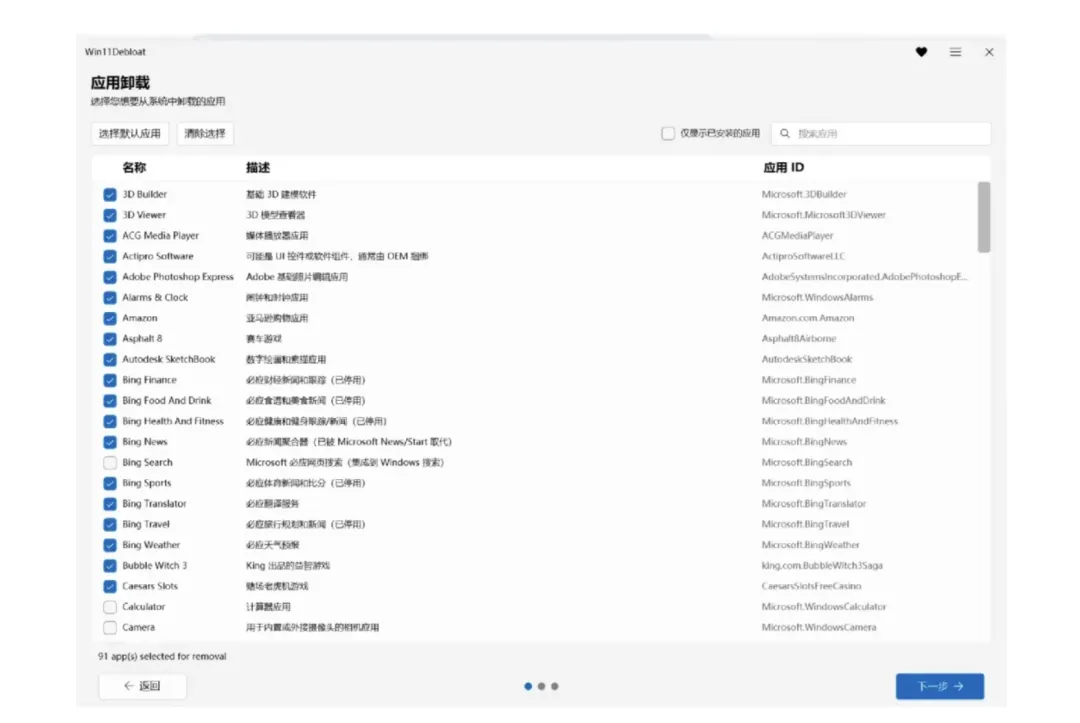Click the 清除选择 button

click(x=205, y=134)
